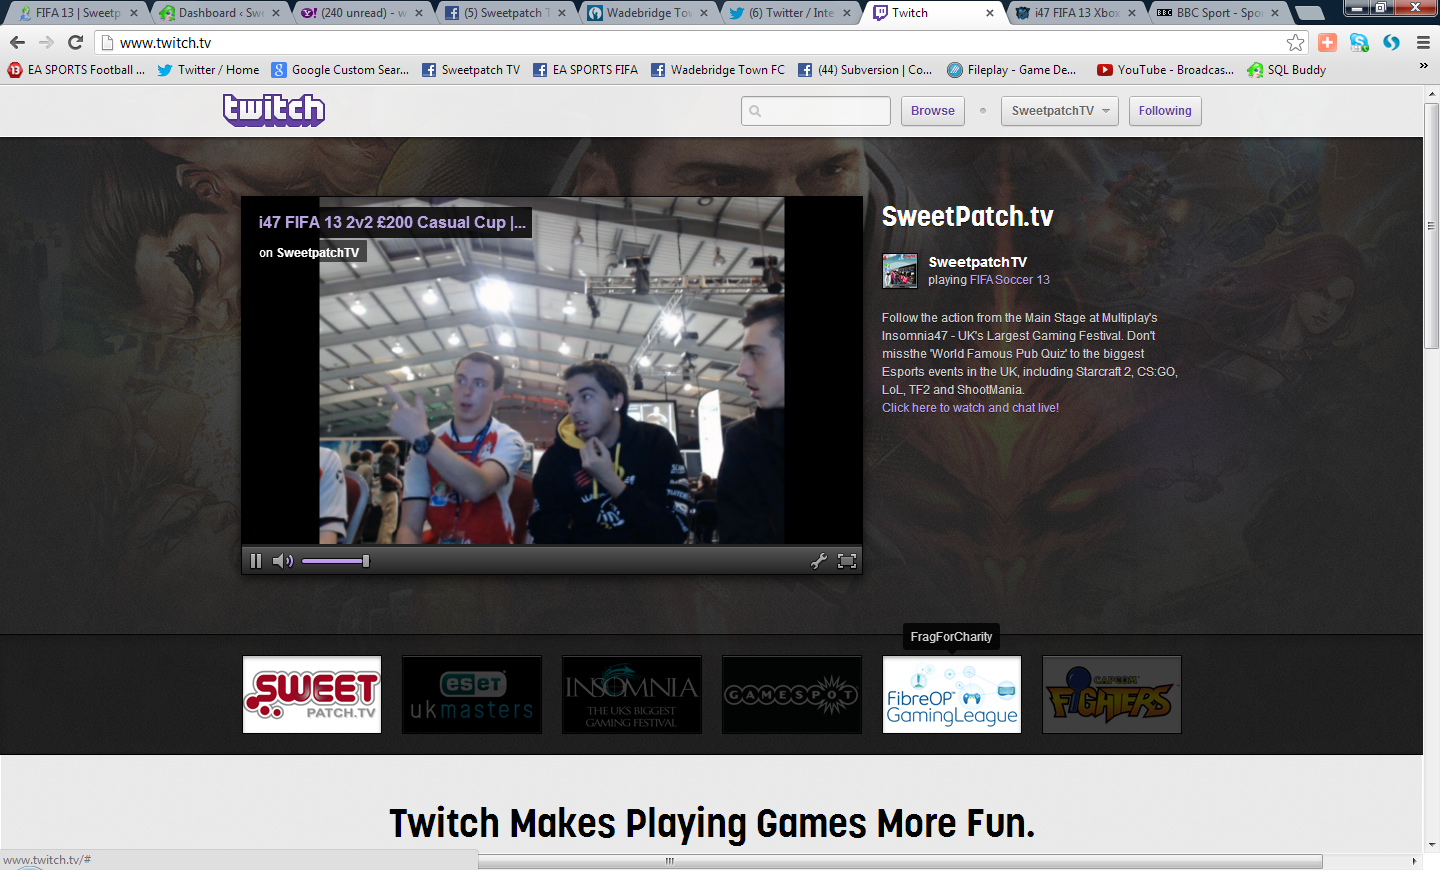Adjust the player volume slider
The image size is (1440, 870).
(x=336, y=561)
